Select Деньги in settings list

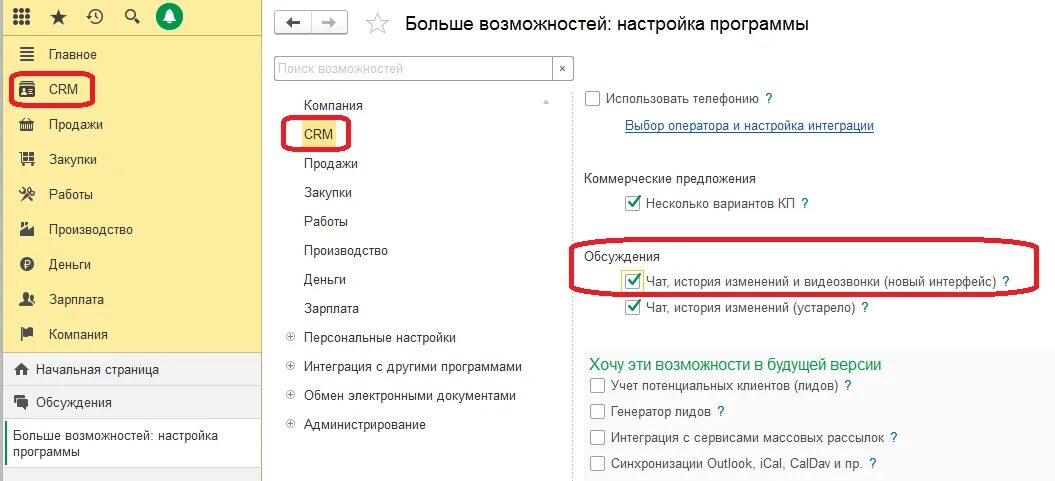coord(324,279)
